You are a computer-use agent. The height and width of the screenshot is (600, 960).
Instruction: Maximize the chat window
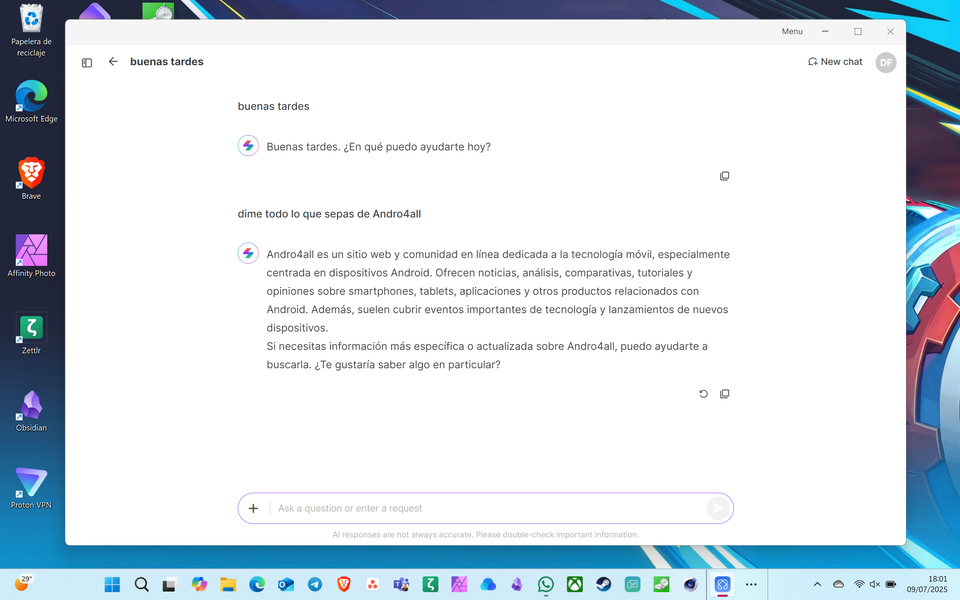click(x=858, y=31)
